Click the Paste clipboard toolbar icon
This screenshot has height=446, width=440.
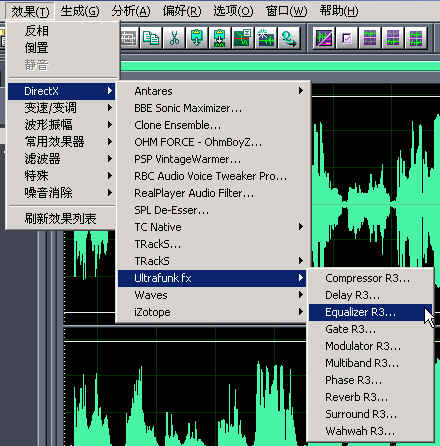coord(197,38)
